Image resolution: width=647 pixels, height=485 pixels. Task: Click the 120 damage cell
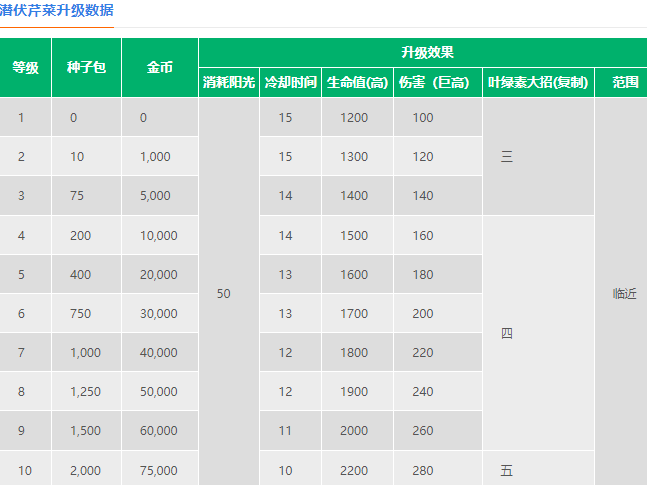[438, 156]
